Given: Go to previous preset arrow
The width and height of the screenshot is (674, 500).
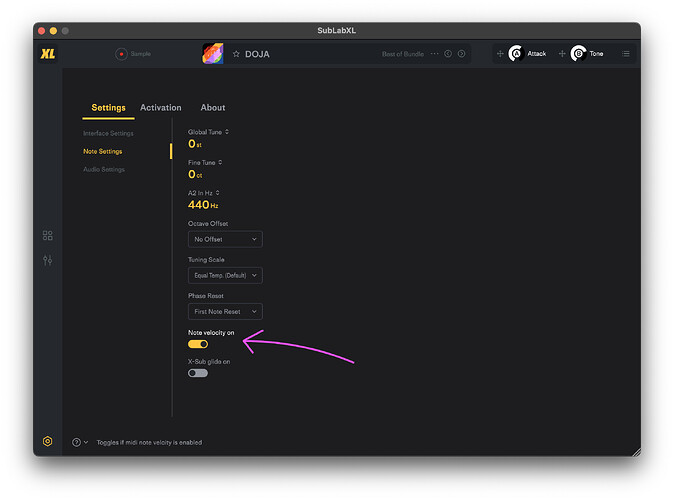Looking at the screenshot, I should point(448,54).
